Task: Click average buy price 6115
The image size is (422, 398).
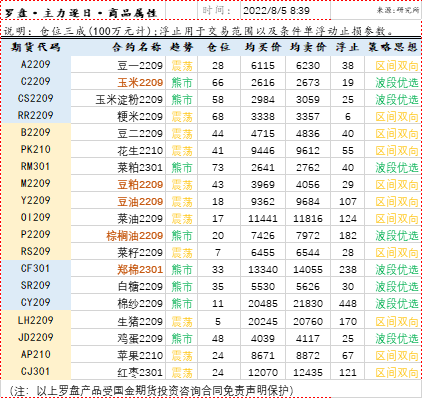Action: tap(263, 66)
